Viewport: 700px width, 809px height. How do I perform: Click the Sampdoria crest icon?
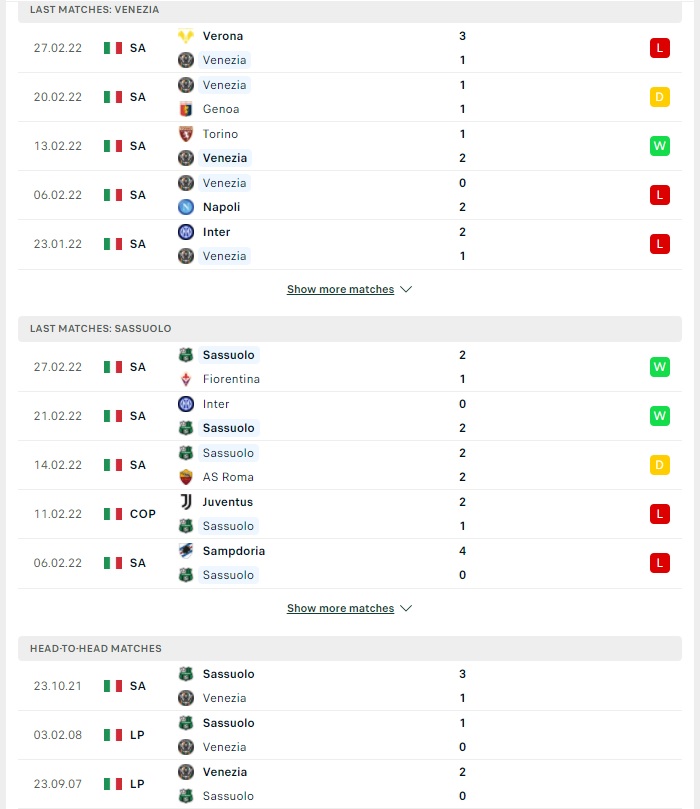click(x=186, y=551)
